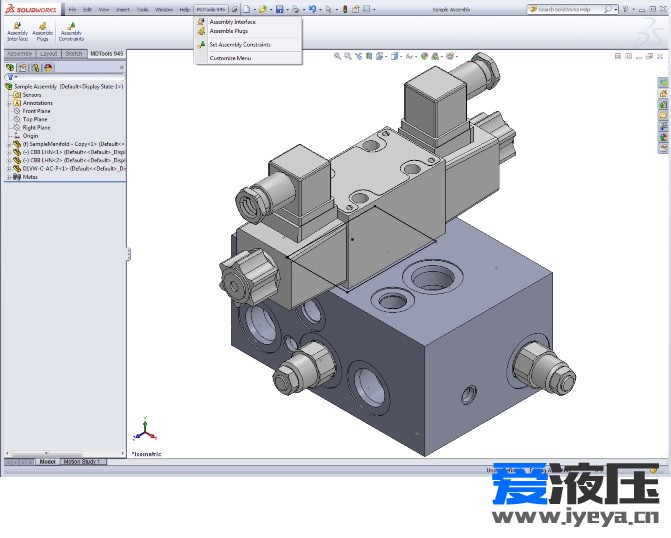The image size is (671, 538).
Task: Open View Orientation dropdown icon
Action: point(379,56)
